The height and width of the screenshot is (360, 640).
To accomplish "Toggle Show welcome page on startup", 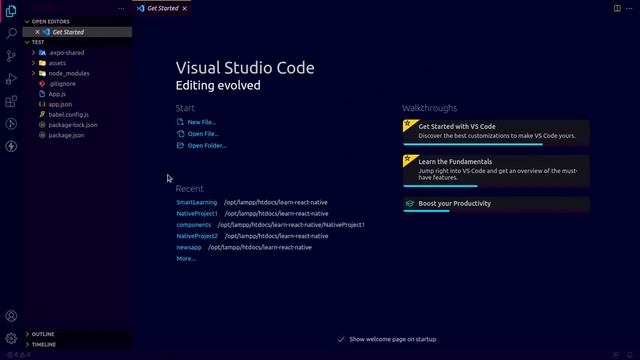I will click(x=341, y=339).
